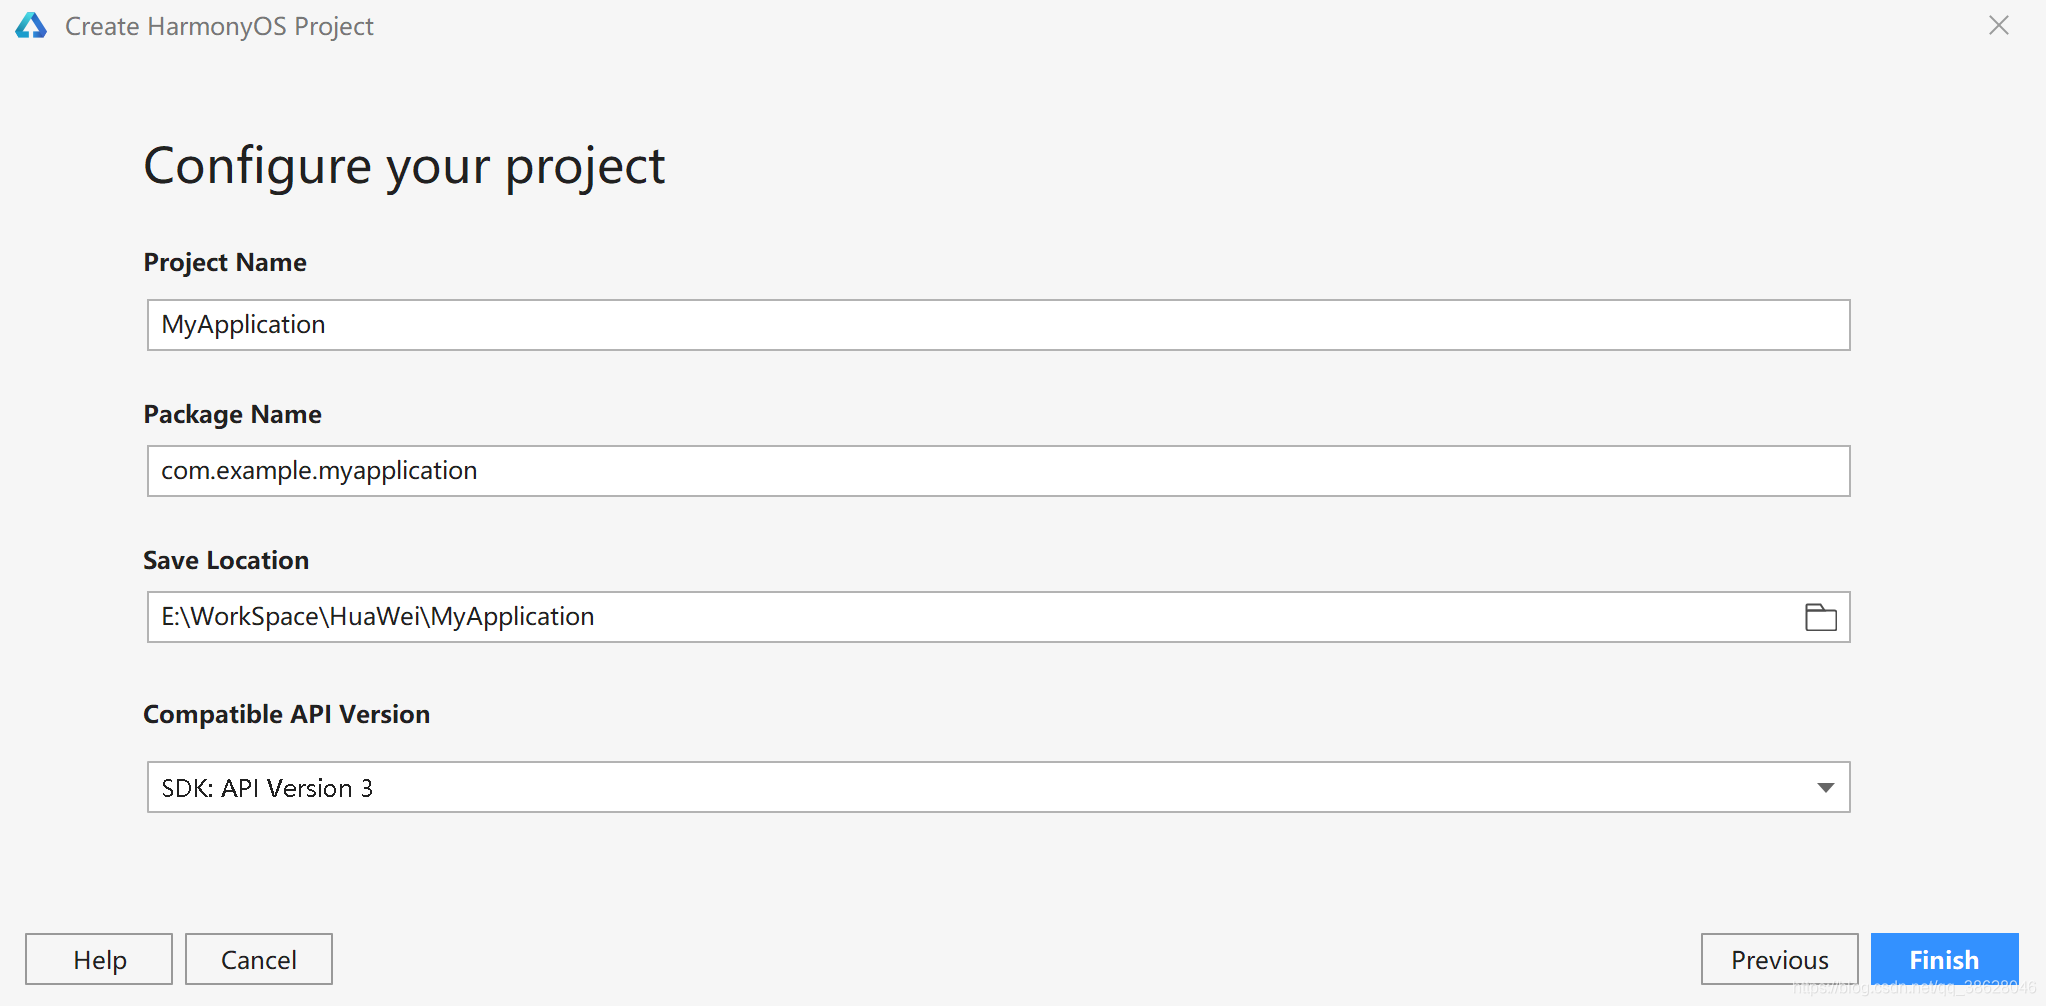This screenshot has height=1006, width=2046.
Task: Click the Save Location label
Action: coord(226,561)
